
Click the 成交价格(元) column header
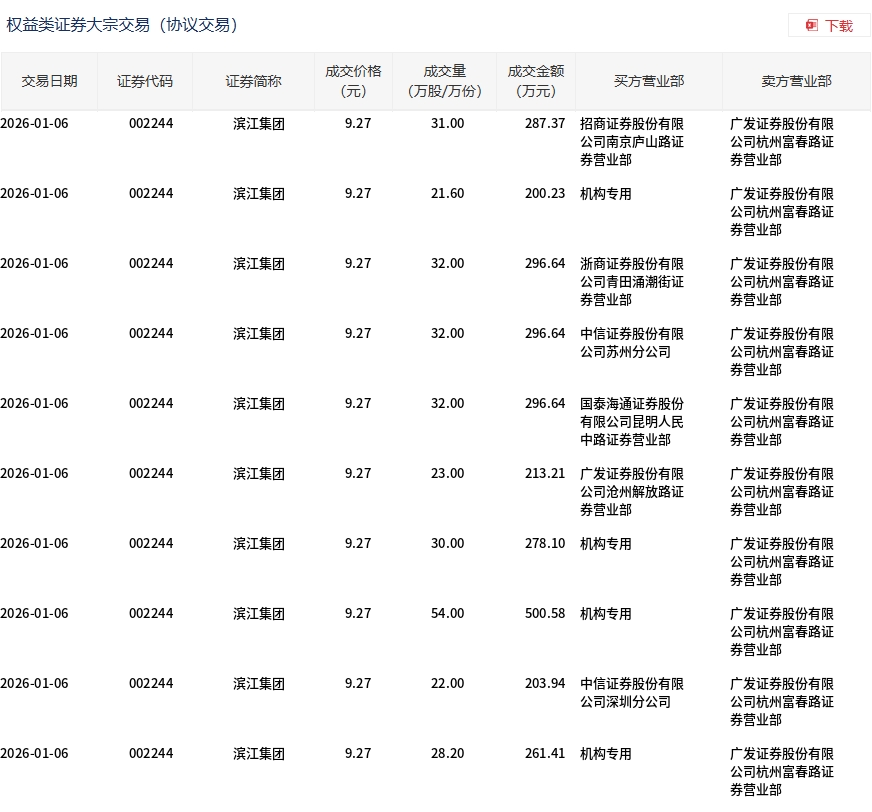[x=353, y=81]
